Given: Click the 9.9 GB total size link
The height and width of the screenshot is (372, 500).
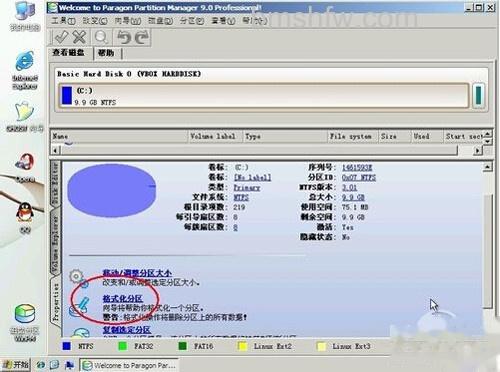Looking at the screenshot, I should pos(353,197).
